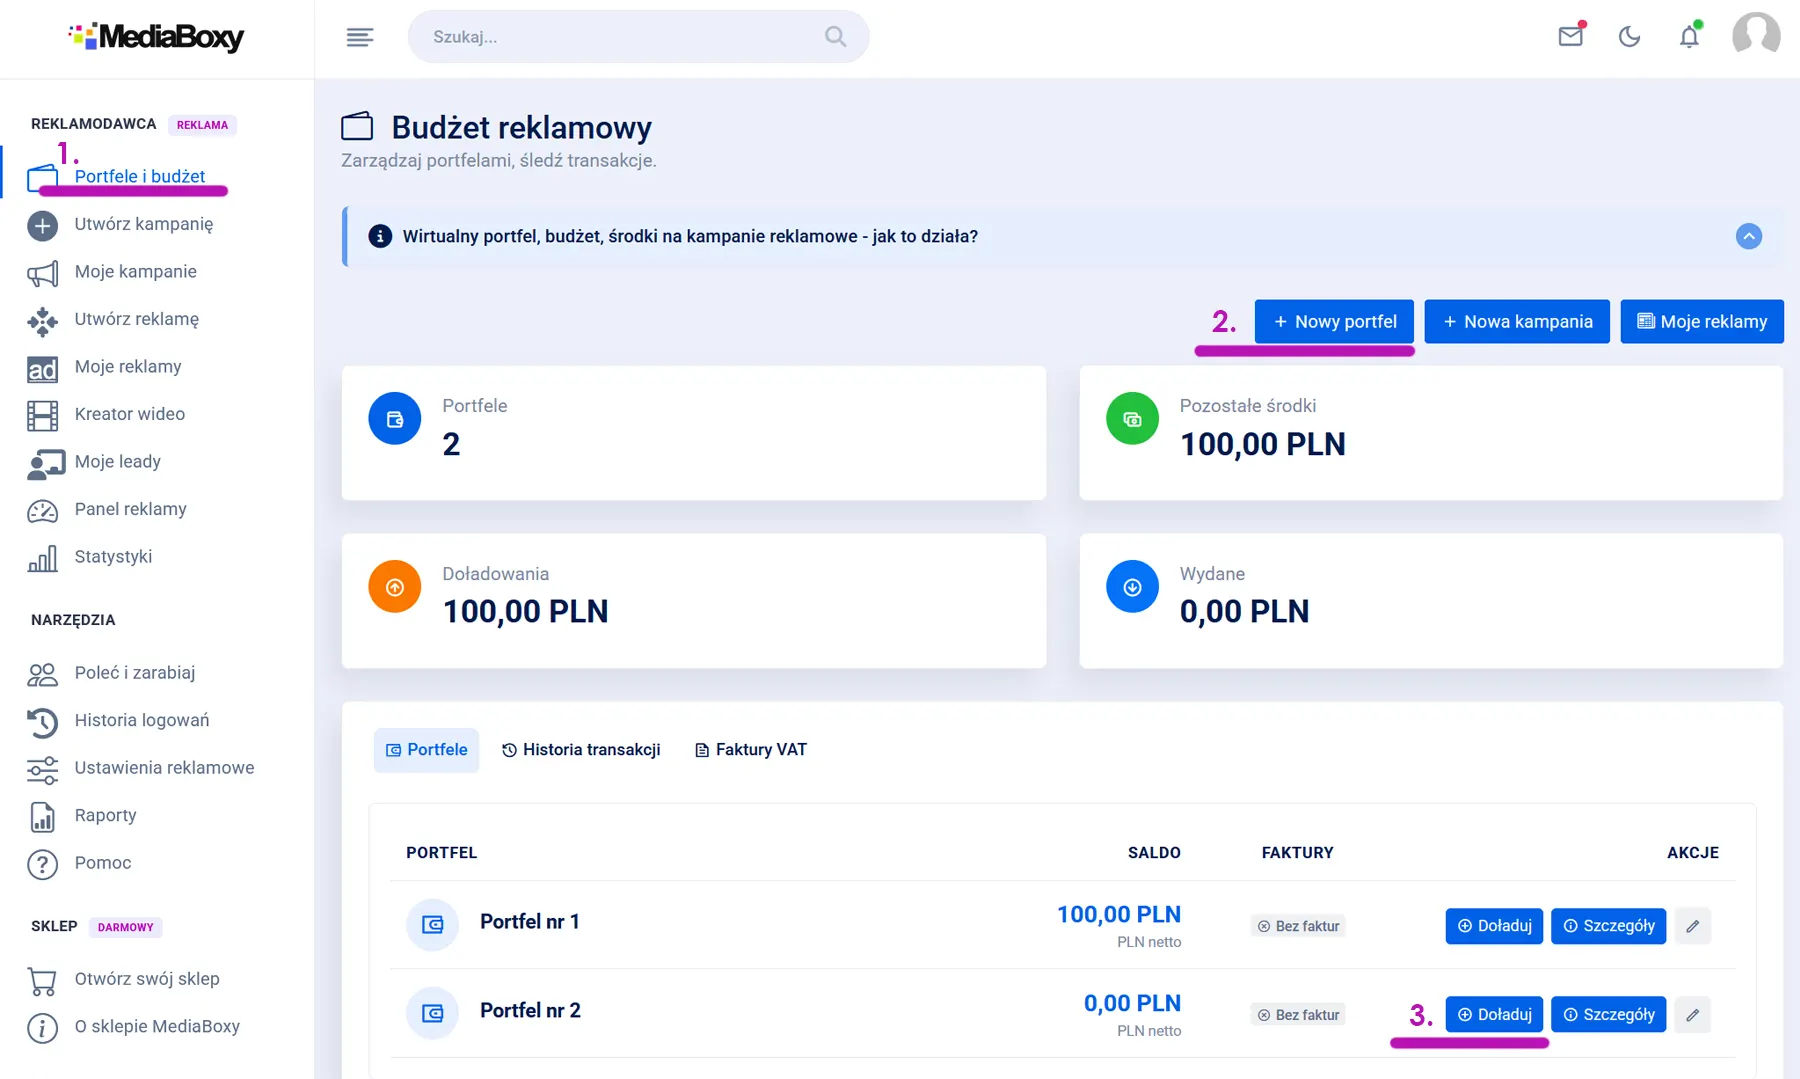The height and width of the screenshot is (1079, 1800).
Task: Open Szczegóły for Portfel nr 1
Action: pyautogui.click(x=1608, y=926)
